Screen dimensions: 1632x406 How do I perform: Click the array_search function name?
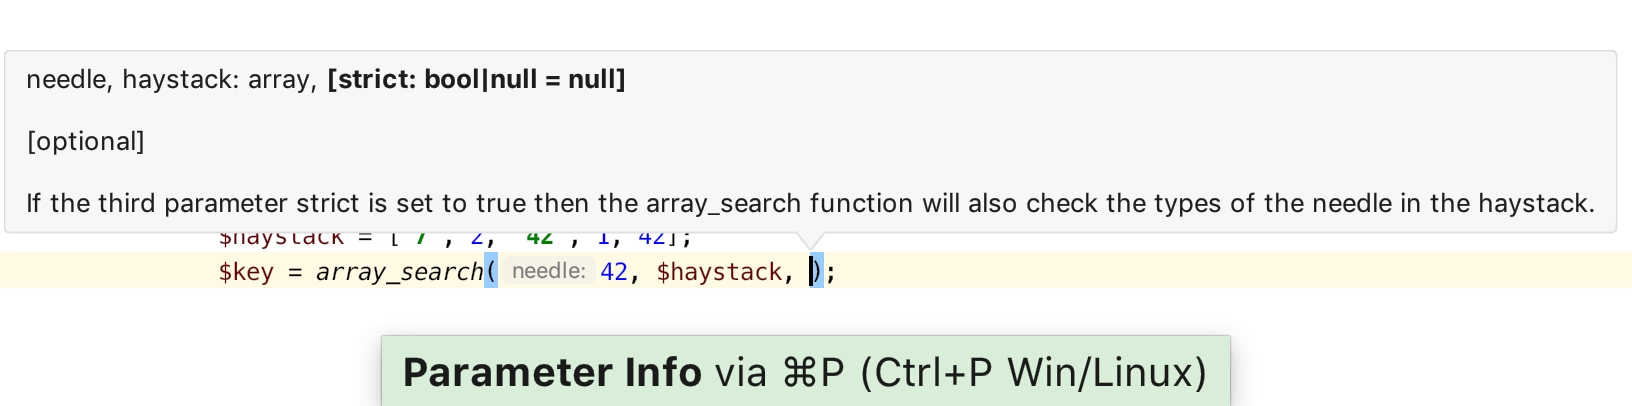click(x=399, y=272)
